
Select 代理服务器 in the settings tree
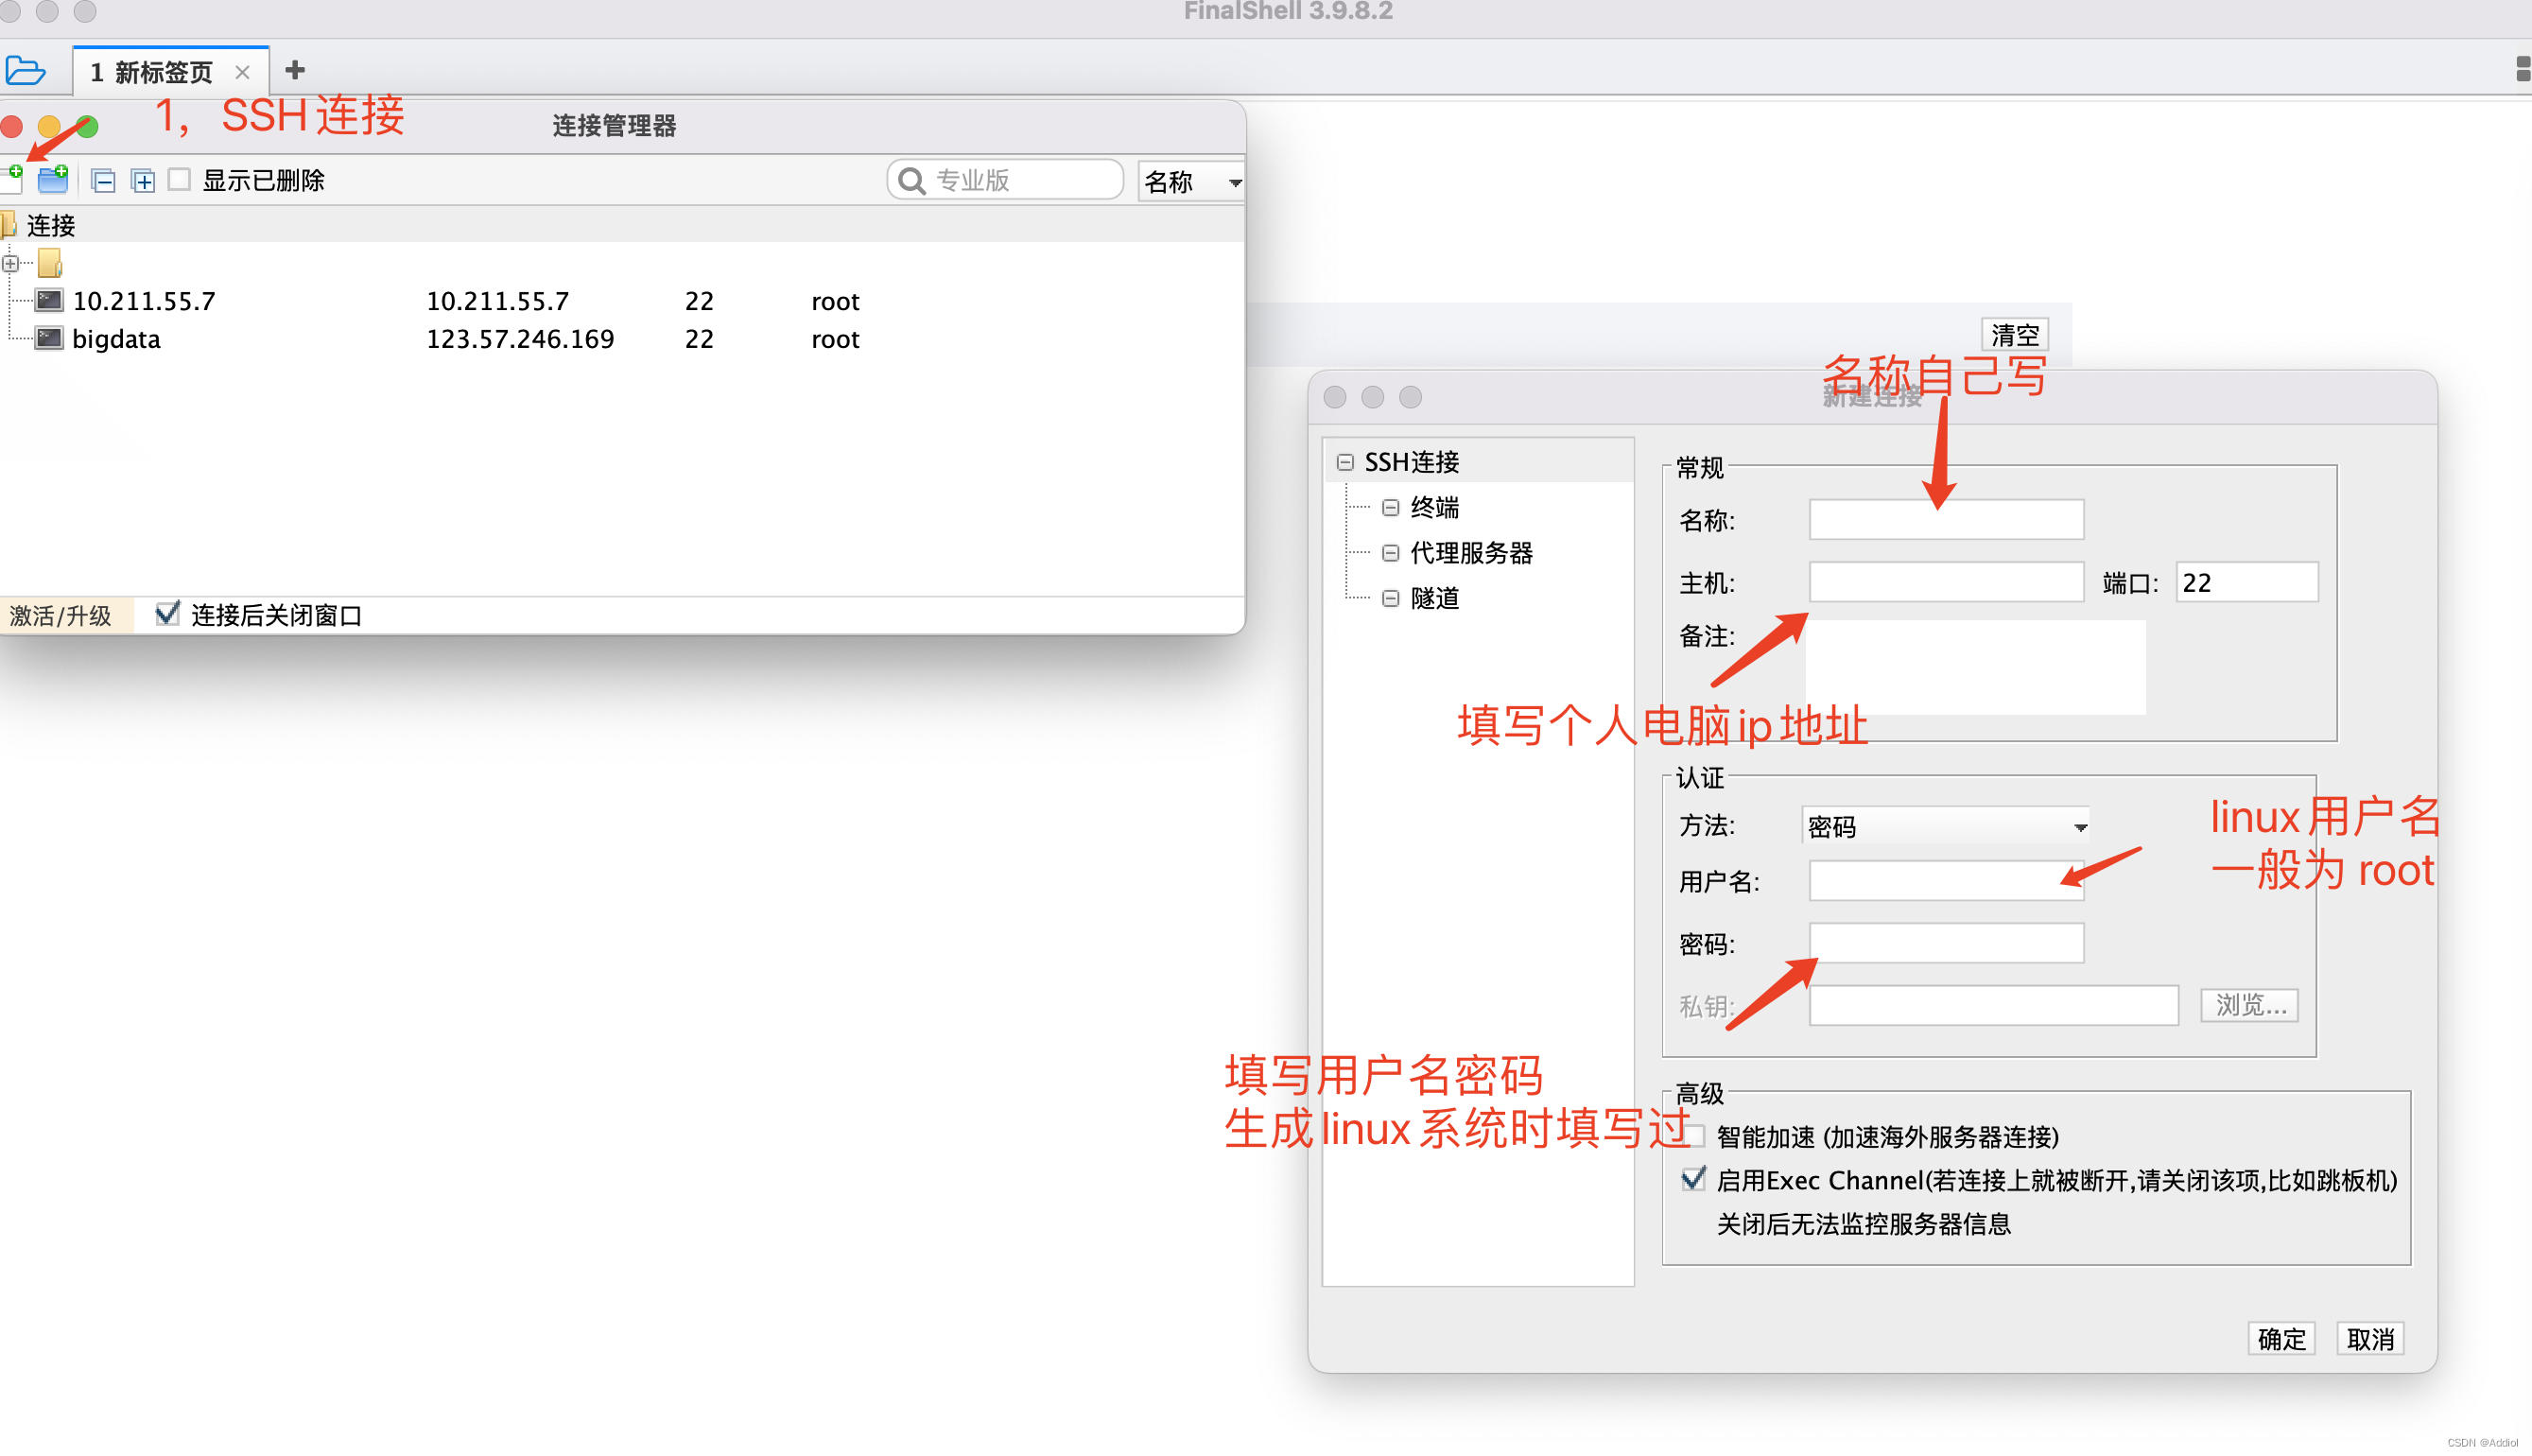(x=1471, y=553)
